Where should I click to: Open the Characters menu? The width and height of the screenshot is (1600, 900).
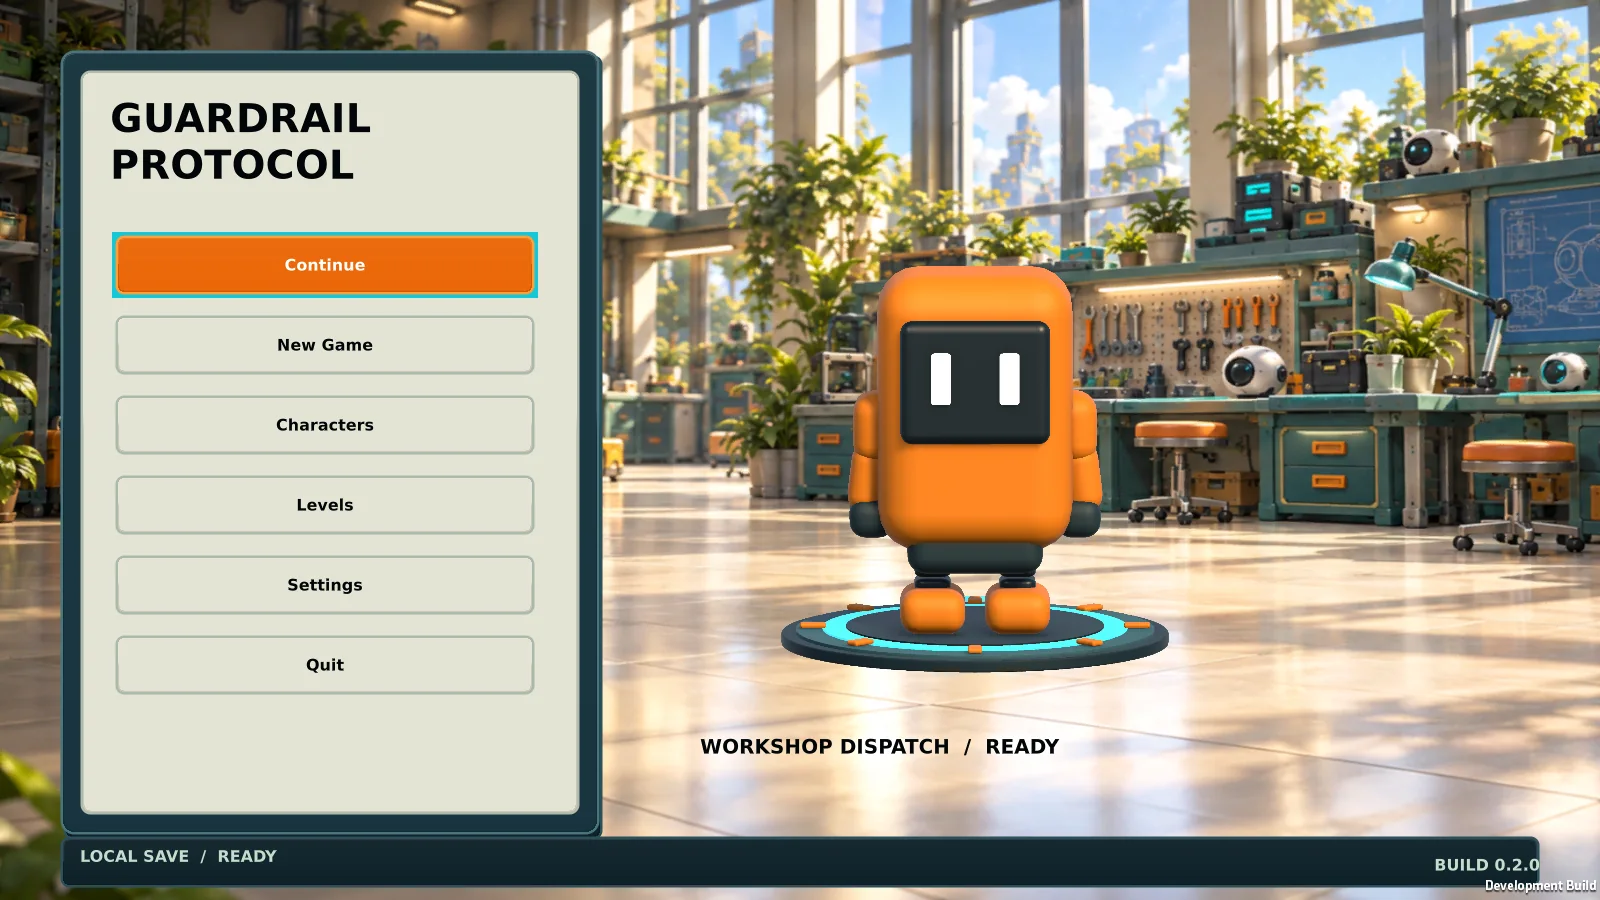pyautogui.click(x=325, y=425)
